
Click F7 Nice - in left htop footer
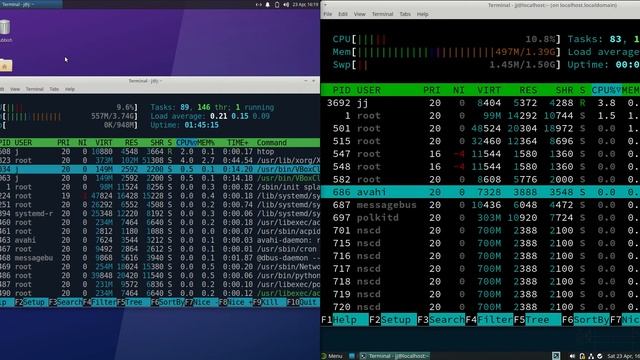tap(202, 302)
